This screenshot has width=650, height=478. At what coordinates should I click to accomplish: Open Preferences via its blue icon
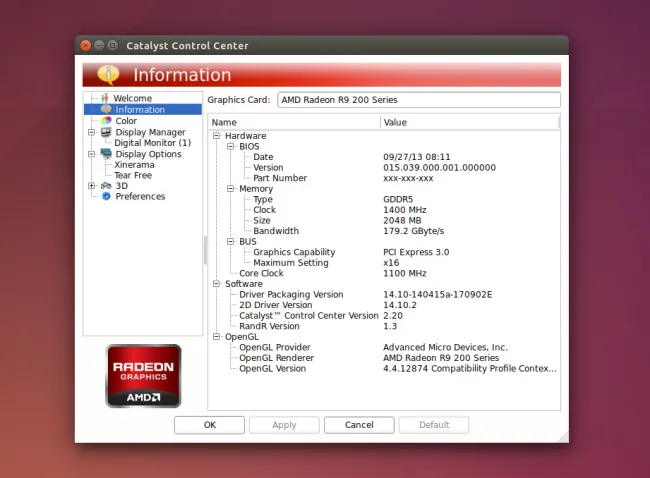106,197
